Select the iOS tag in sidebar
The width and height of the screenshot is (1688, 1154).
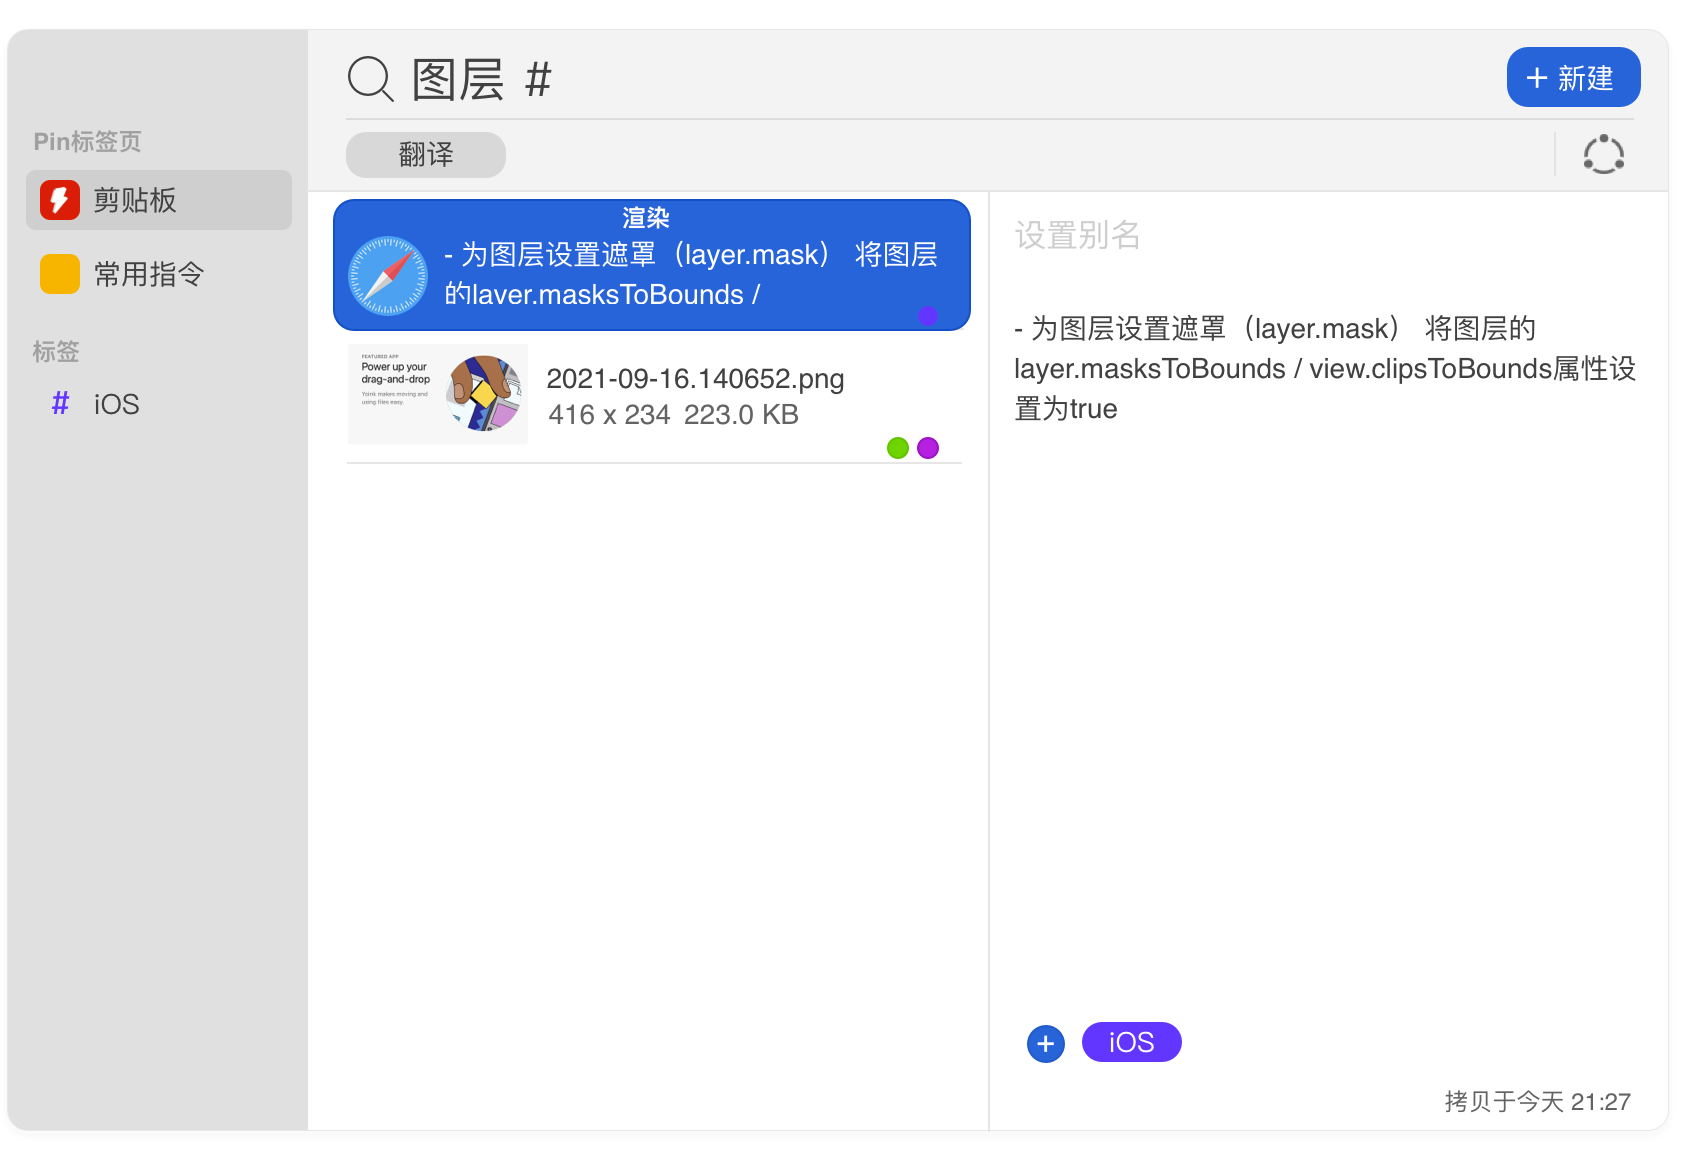click(116, 404)
